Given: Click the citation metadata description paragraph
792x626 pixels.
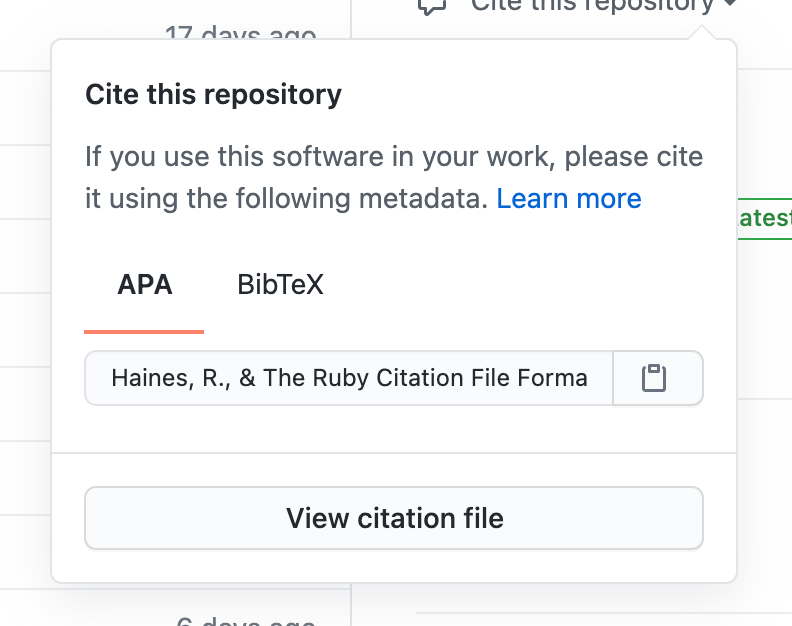Looking at the screenshot, I should (394, 178).
